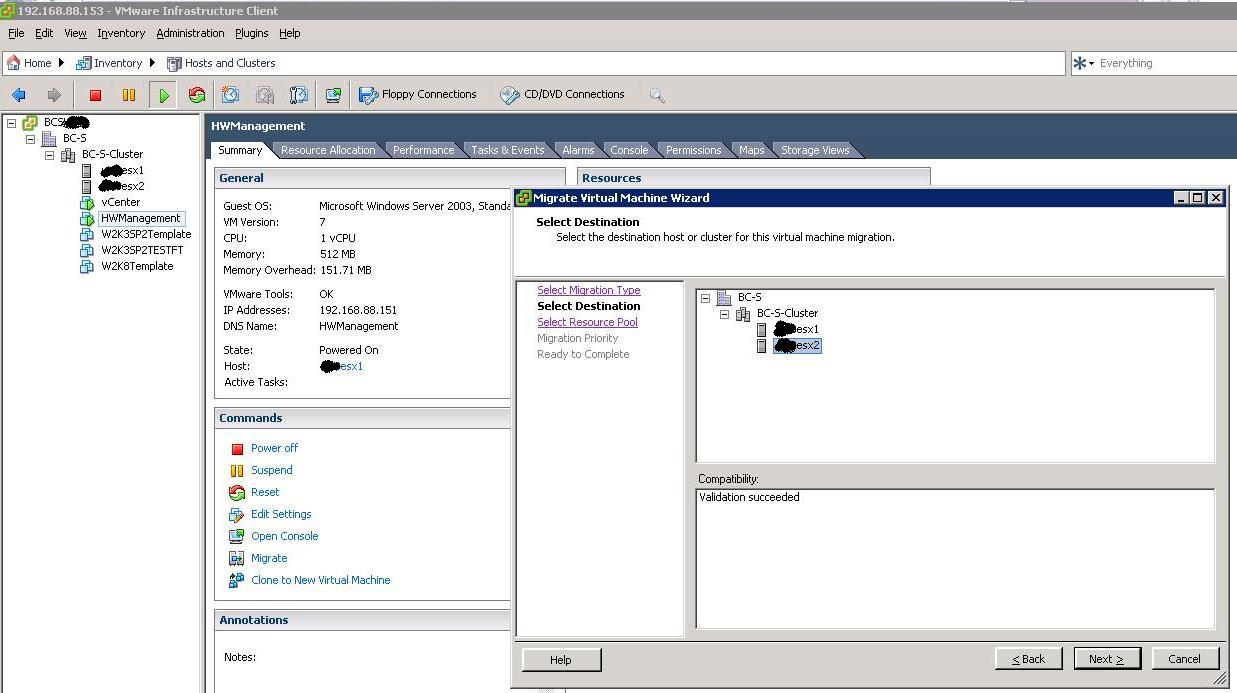Open the Administration menu
Screen dimensions: 1237x693
[x=190, y=33]
